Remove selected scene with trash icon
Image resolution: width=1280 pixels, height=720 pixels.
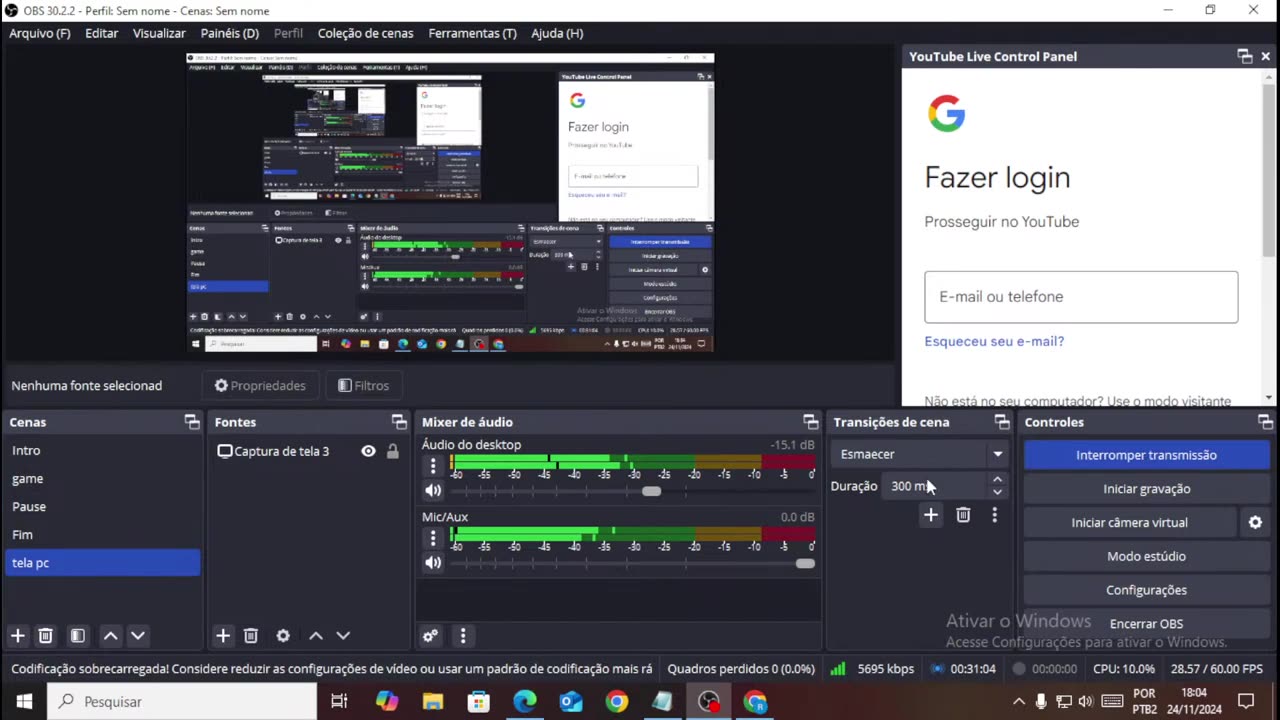point(45,636)
